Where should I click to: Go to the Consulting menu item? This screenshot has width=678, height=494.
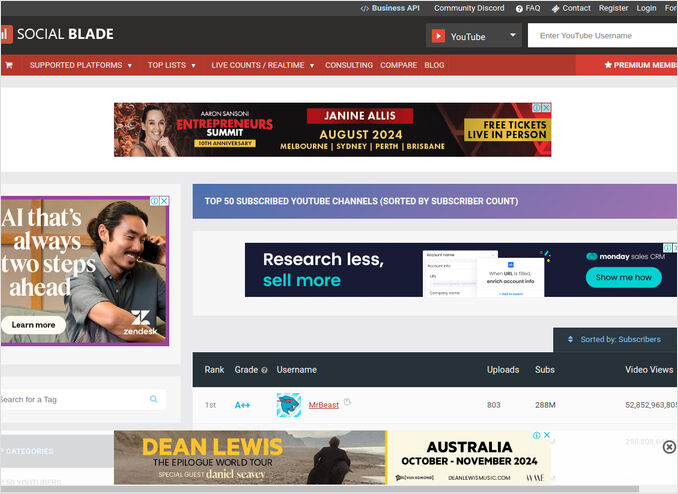pos(348,65)
